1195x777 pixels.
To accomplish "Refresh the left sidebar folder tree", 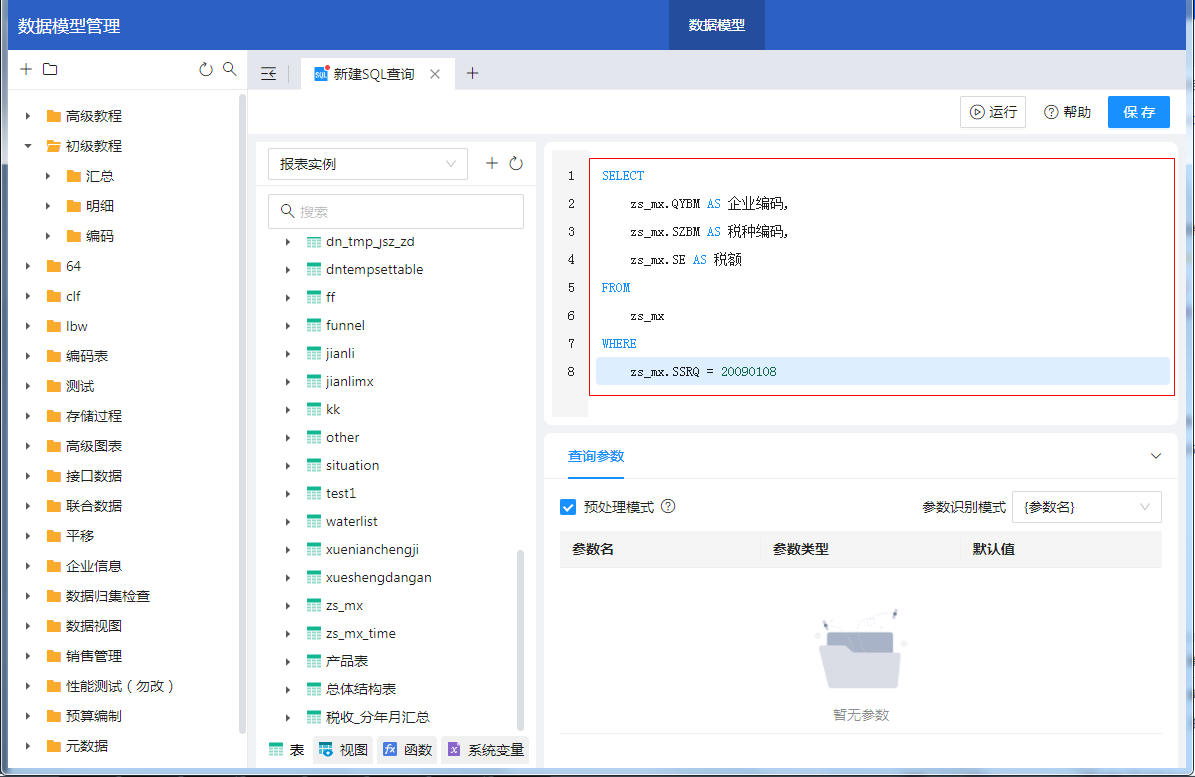I will pos(206,70).
